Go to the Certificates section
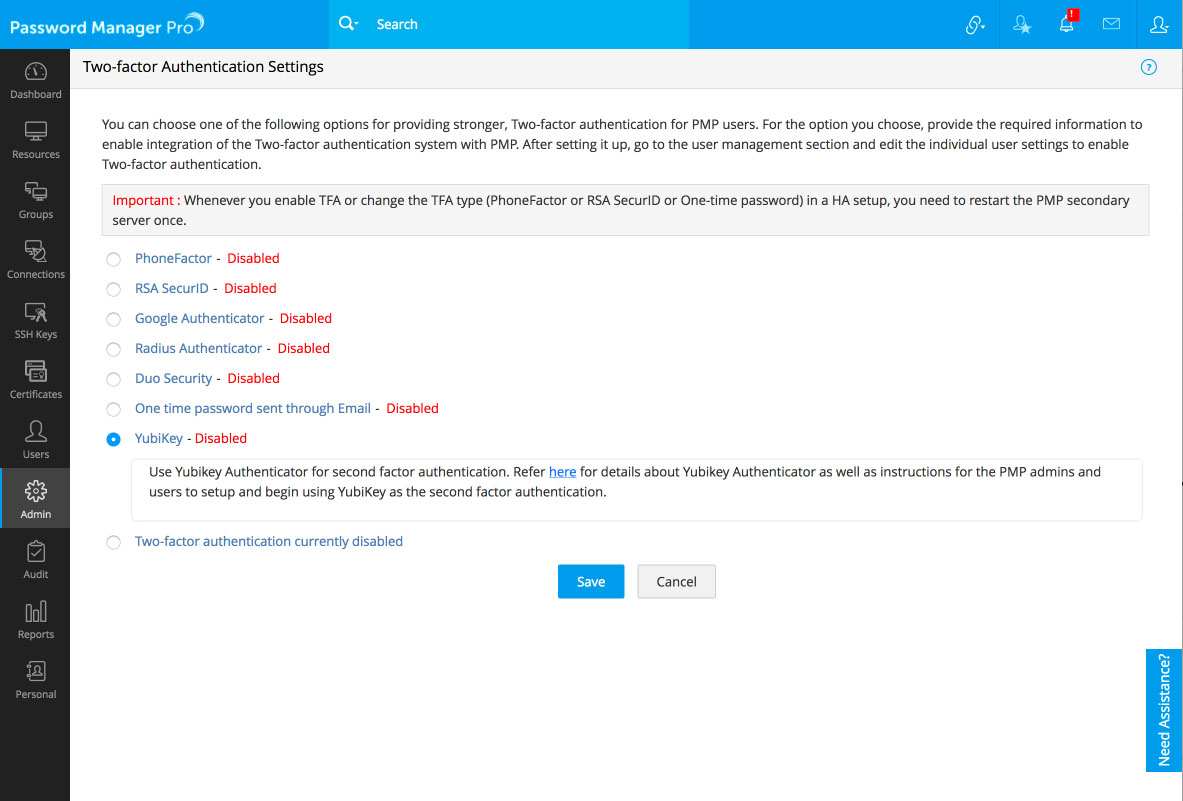Screen dimensions: 1183x801 [35, 380]
